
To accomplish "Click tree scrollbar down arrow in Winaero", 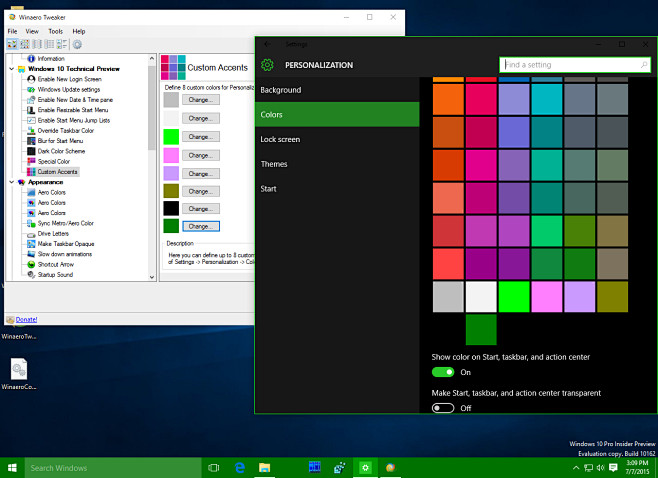I will click(x=152, y=277).
